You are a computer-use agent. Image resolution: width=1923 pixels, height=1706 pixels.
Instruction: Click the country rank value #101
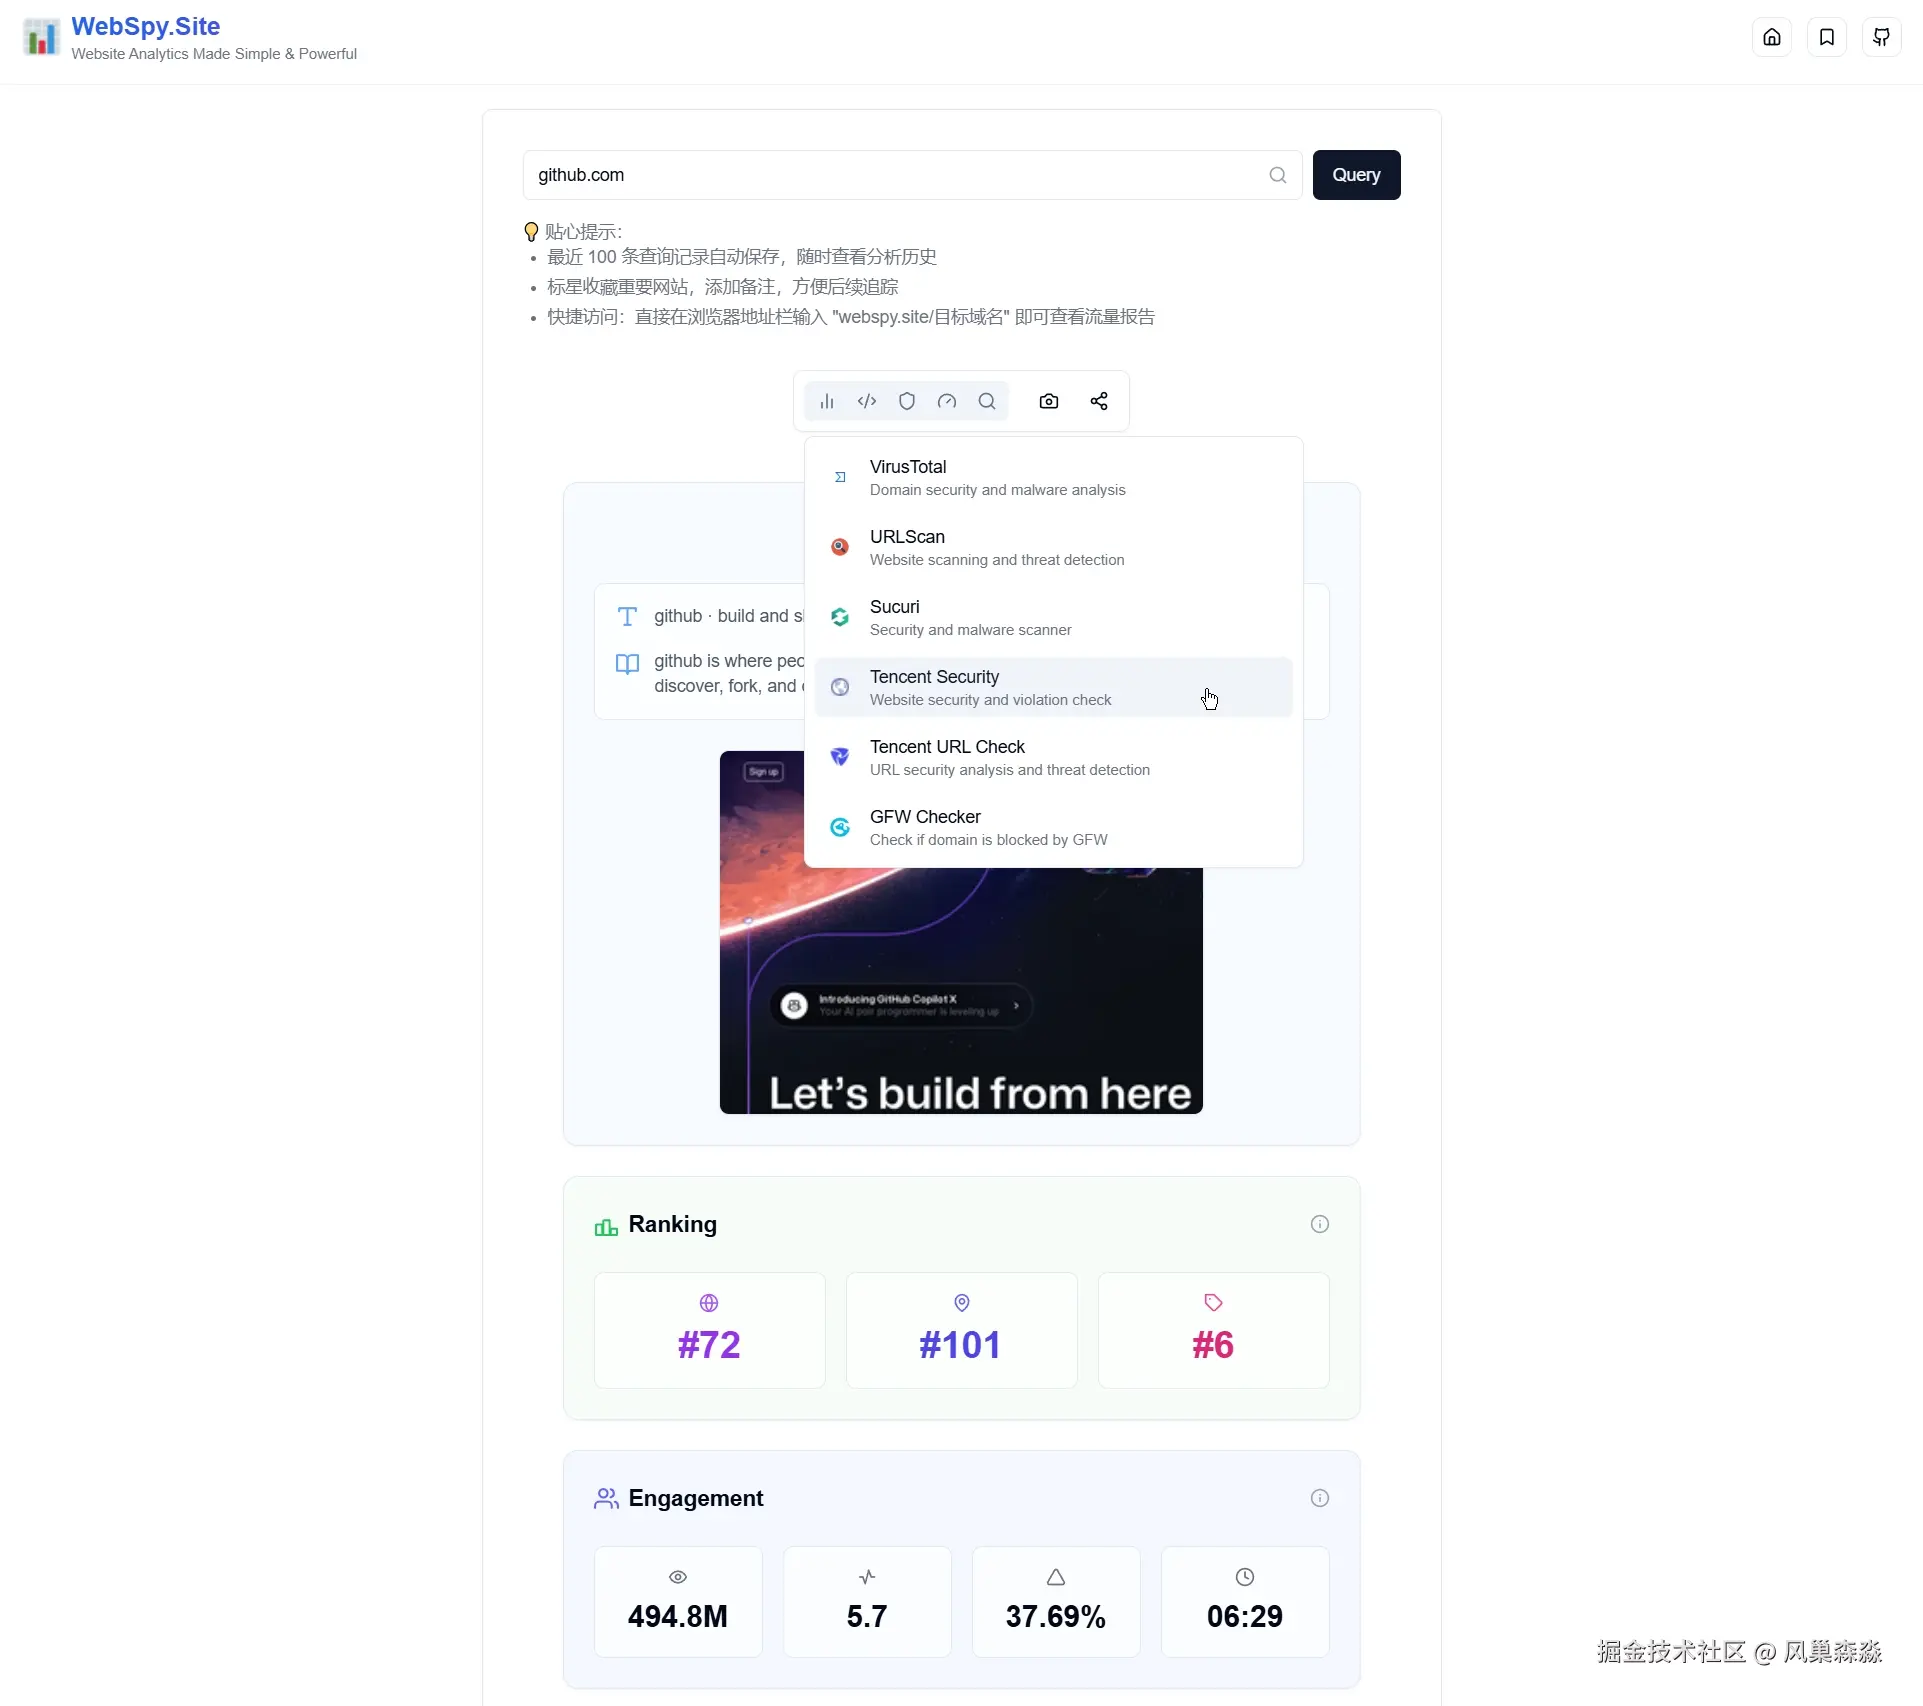pos(961,1345)
